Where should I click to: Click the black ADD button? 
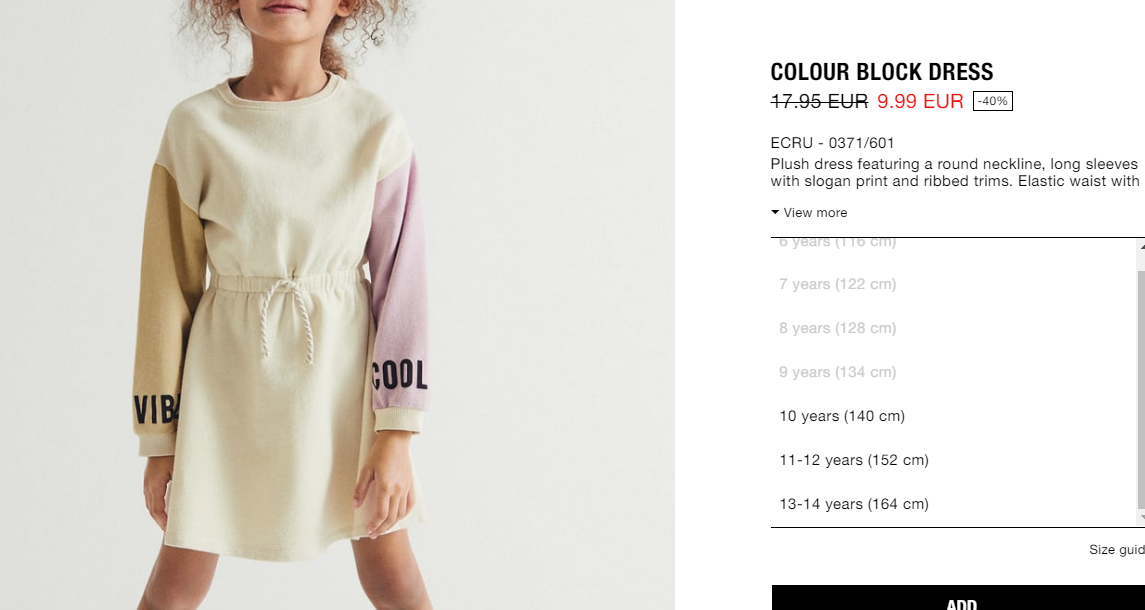pos(958,598)
